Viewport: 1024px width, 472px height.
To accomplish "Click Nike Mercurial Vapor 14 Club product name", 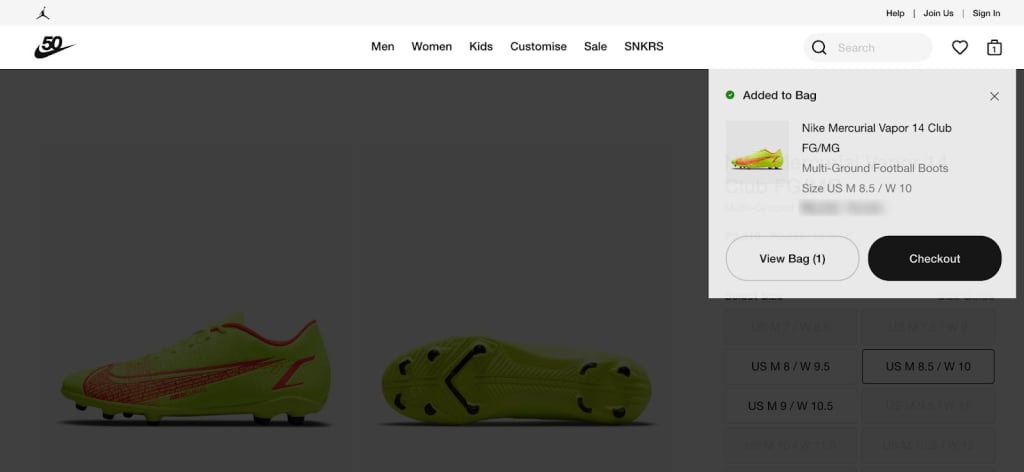I will (x=876, y=138).
